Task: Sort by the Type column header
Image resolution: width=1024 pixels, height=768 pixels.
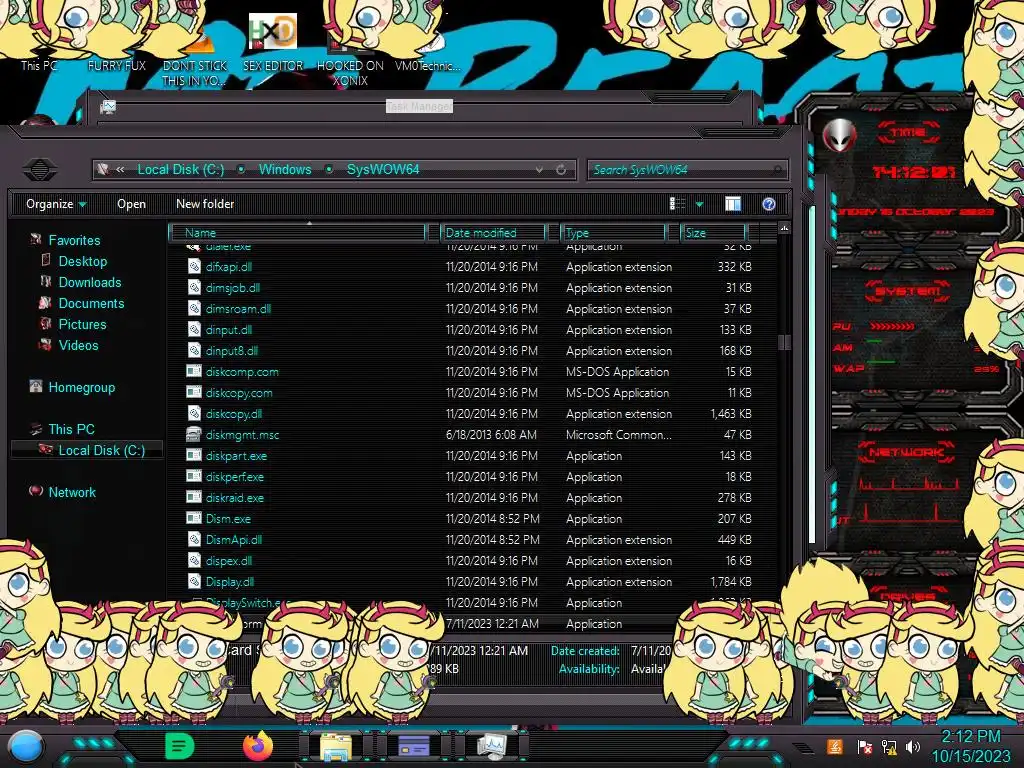Action: coord(614,232)
